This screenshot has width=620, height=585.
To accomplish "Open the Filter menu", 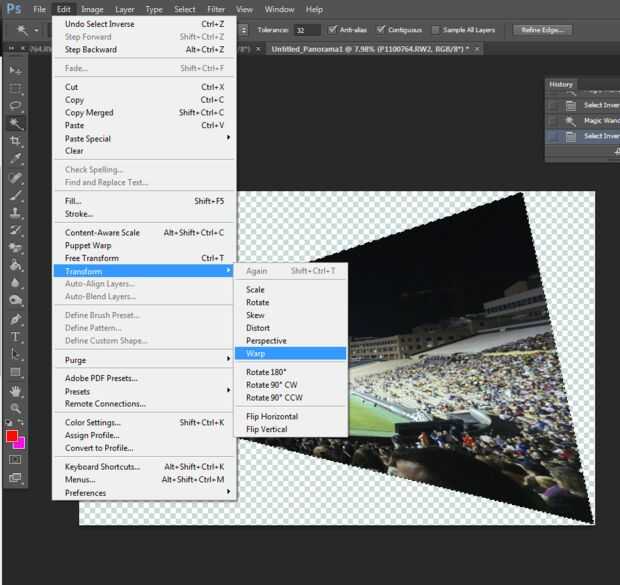I will pyautogui.click(x=216, y=9).
